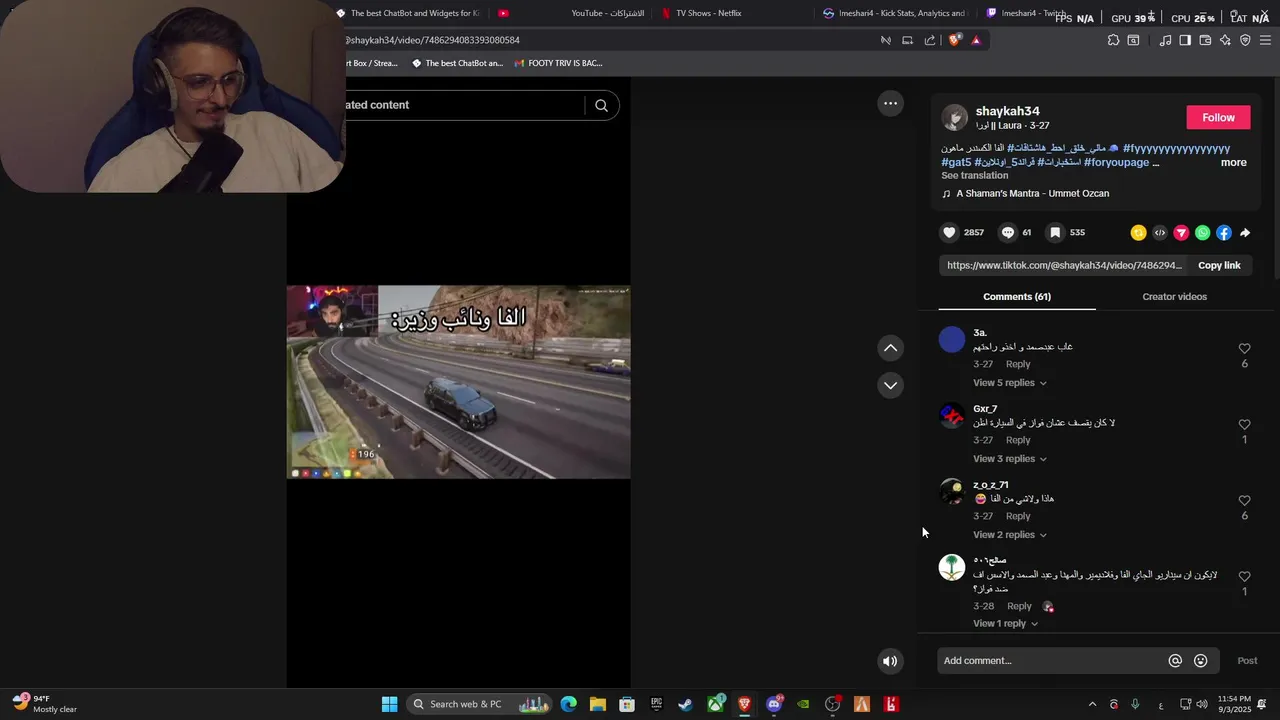
Task: Send to friends via the red paper-plane icon
Action: (1181, 233)
